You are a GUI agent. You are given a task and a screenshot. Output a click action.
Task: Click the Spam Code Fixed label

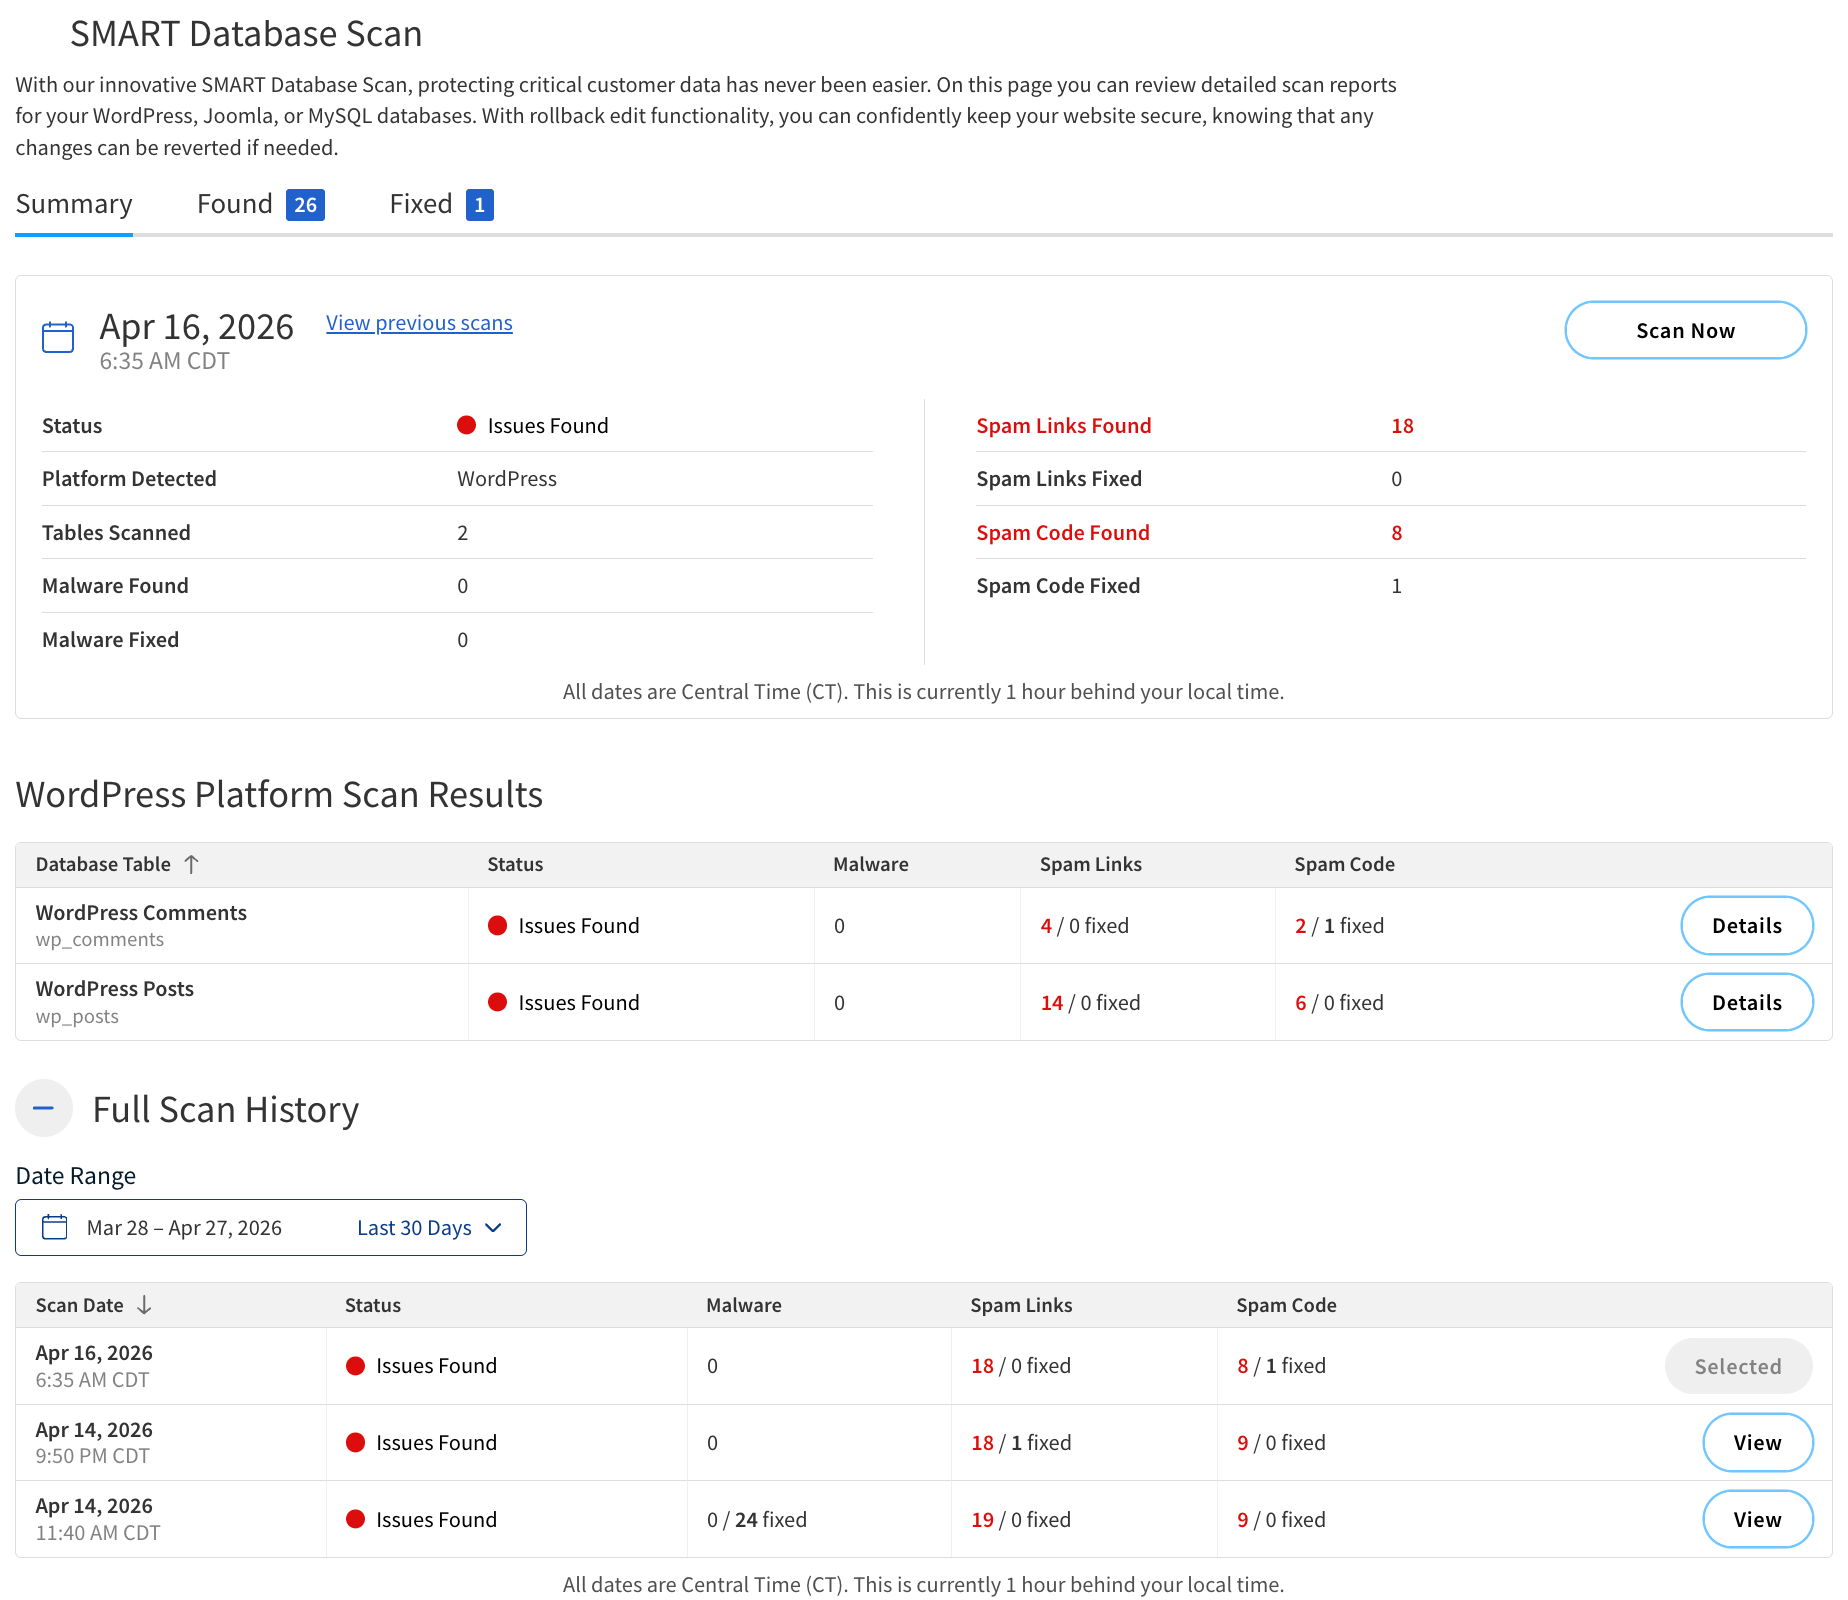1058,585
